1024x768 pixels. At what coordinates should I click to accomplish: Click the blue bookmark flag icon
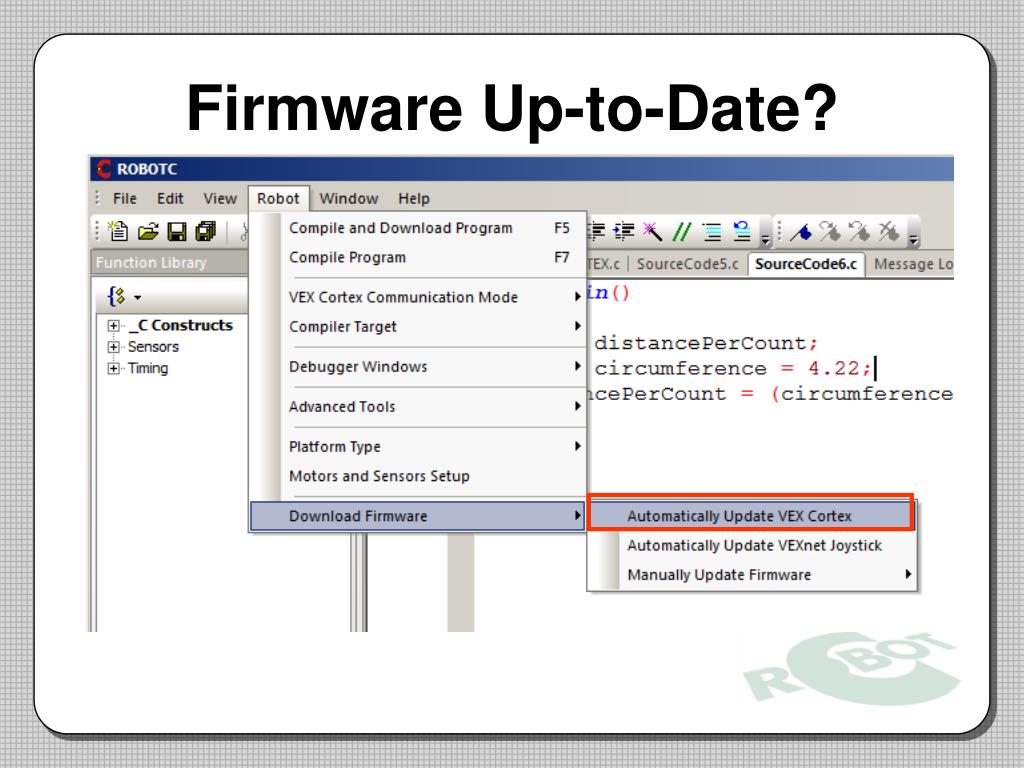[x=801, y=232]
